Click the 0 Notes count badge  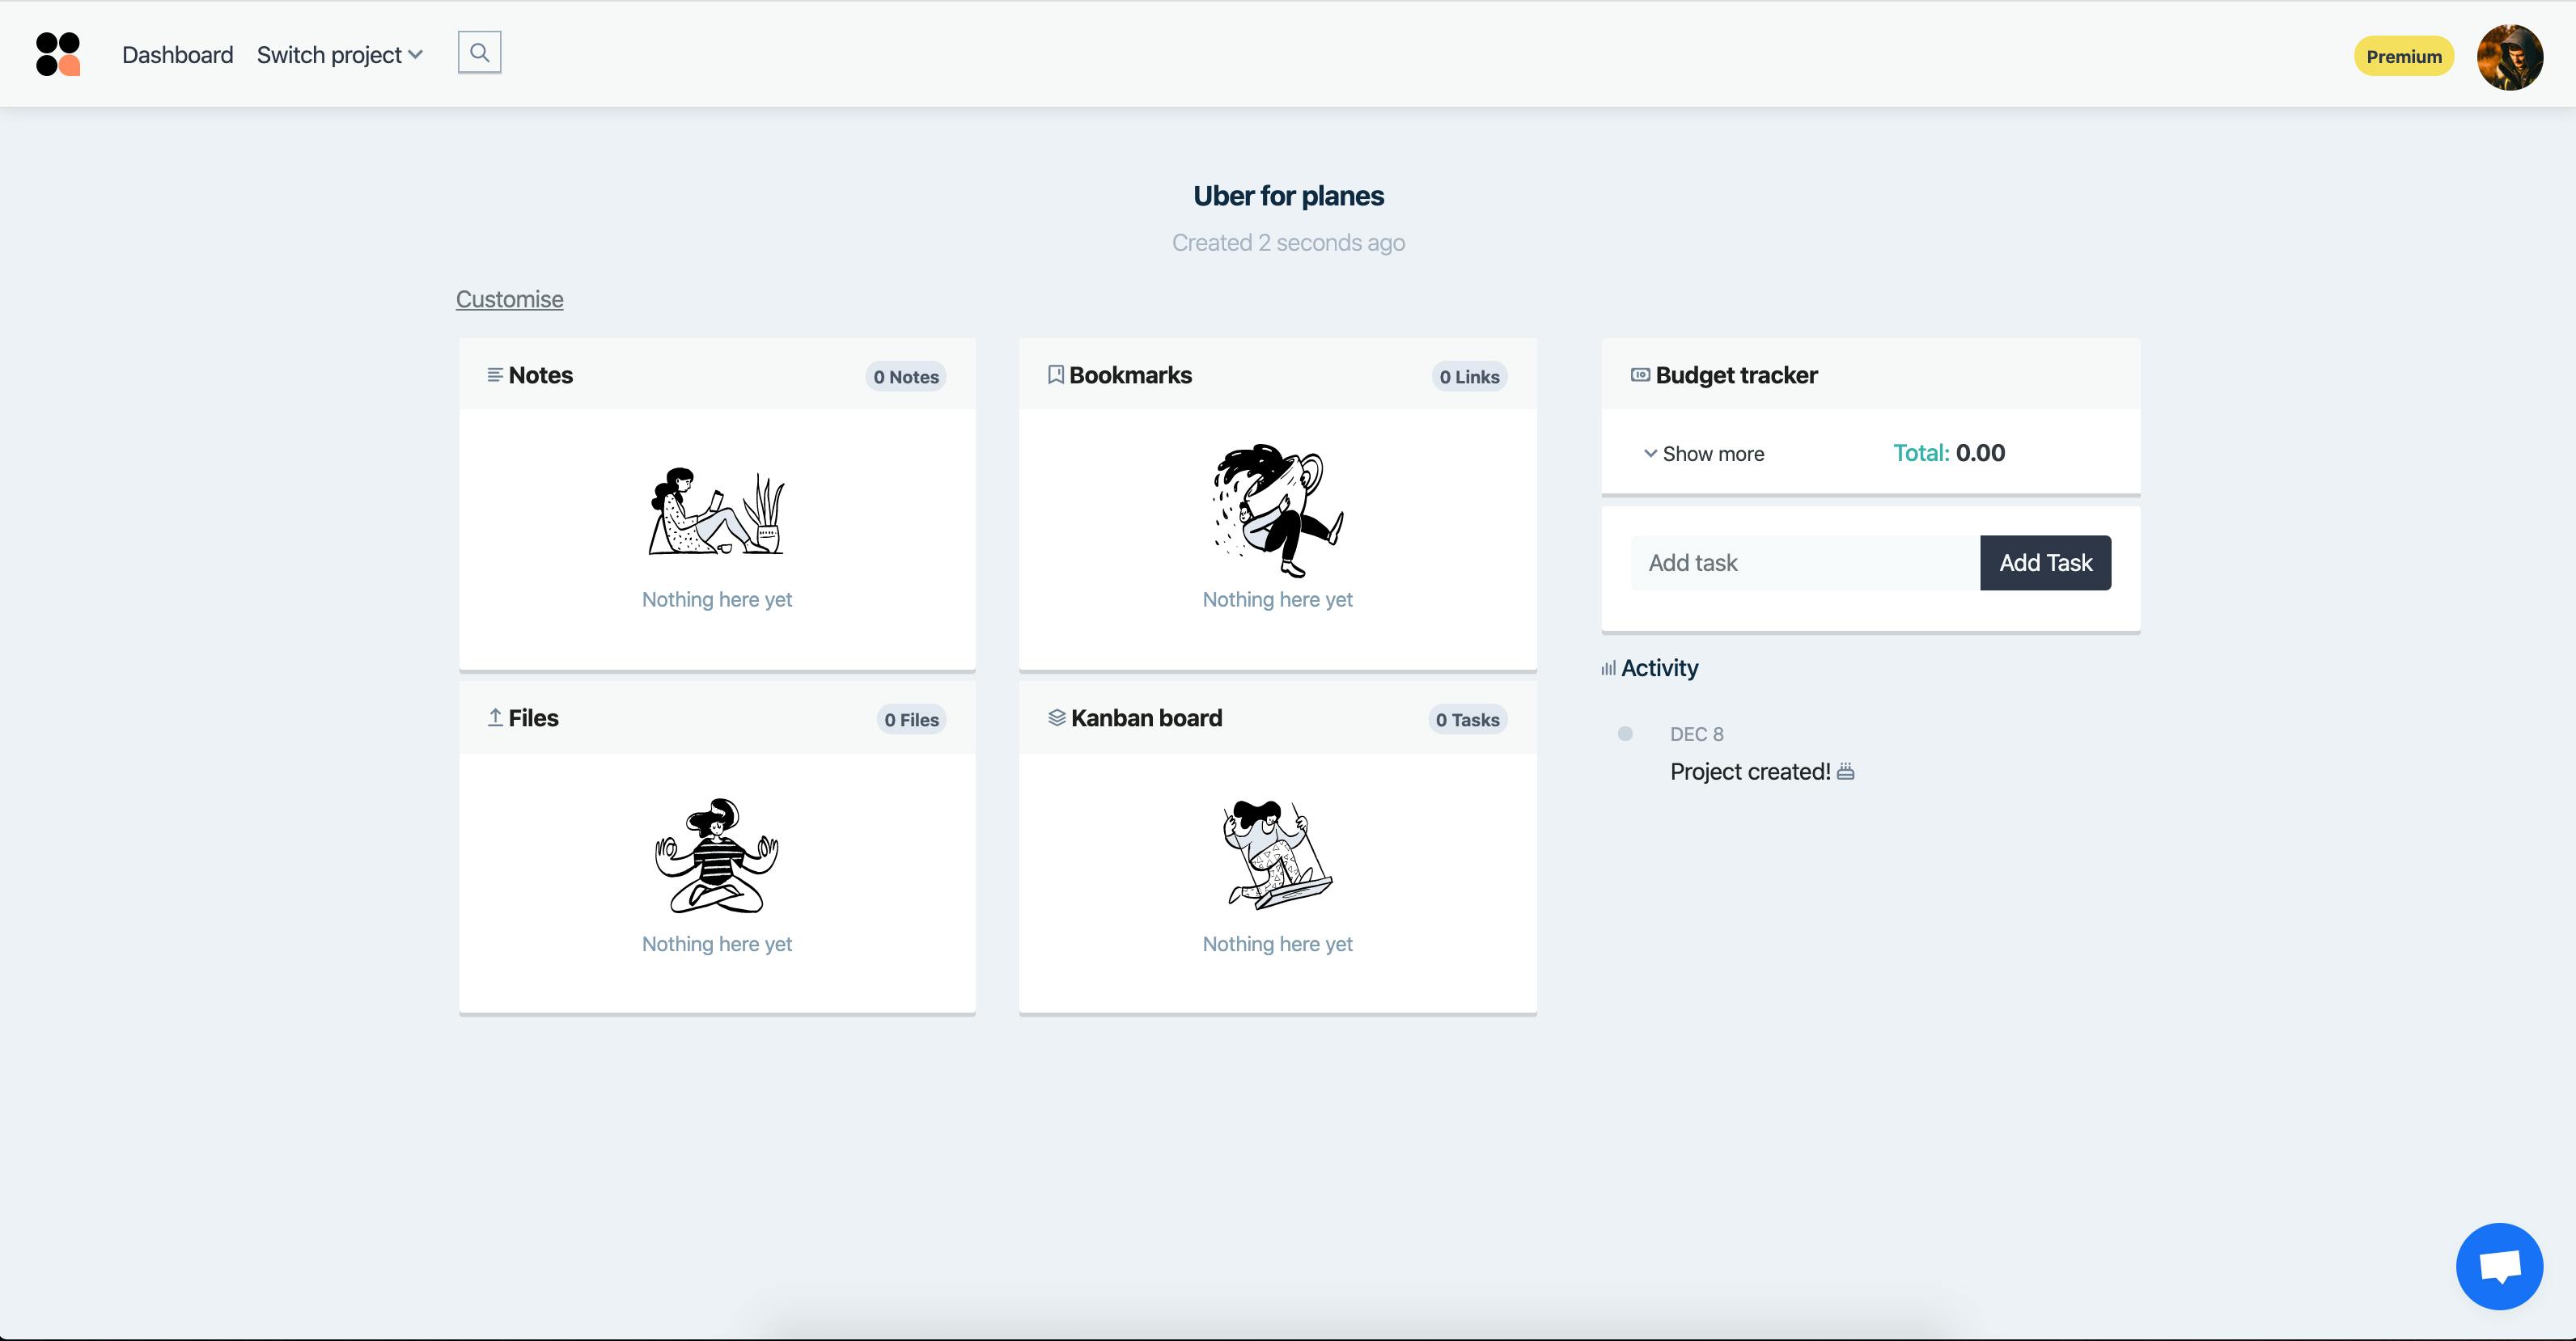click(906, 377)
